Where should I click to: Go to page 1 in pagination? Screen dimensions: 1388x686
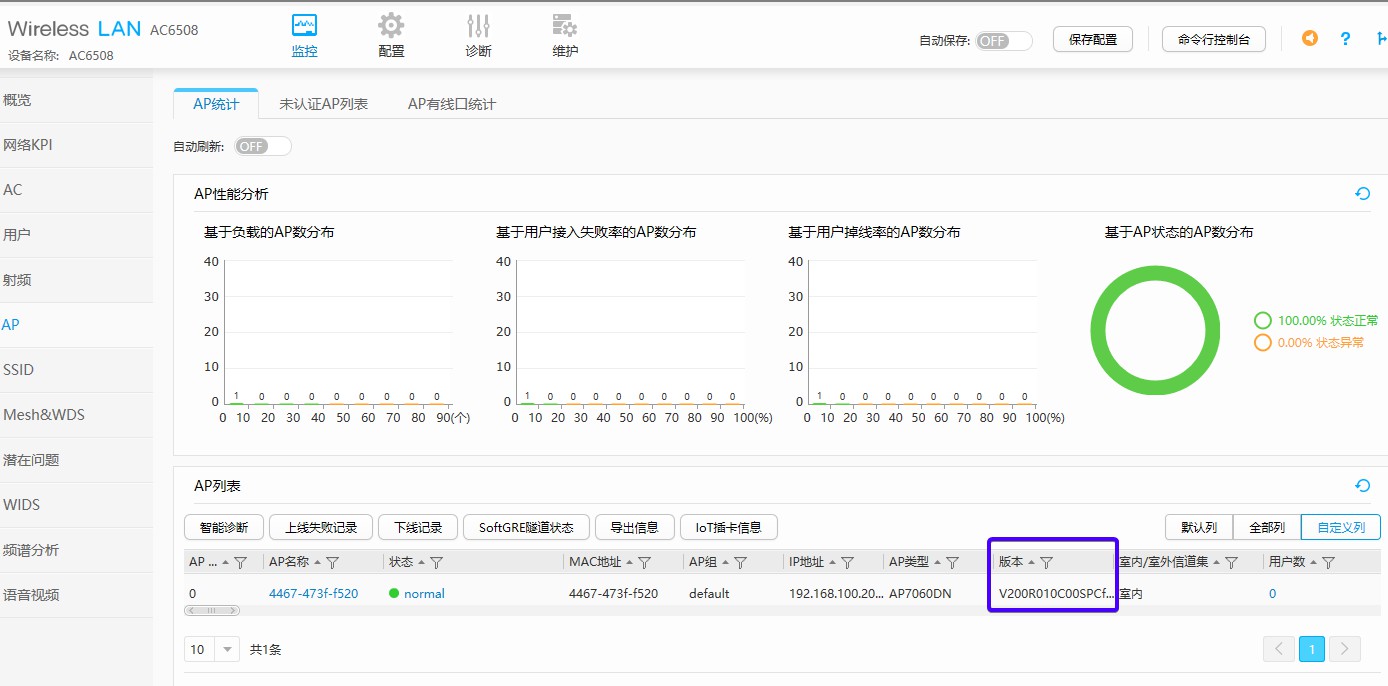(1312, 649)
